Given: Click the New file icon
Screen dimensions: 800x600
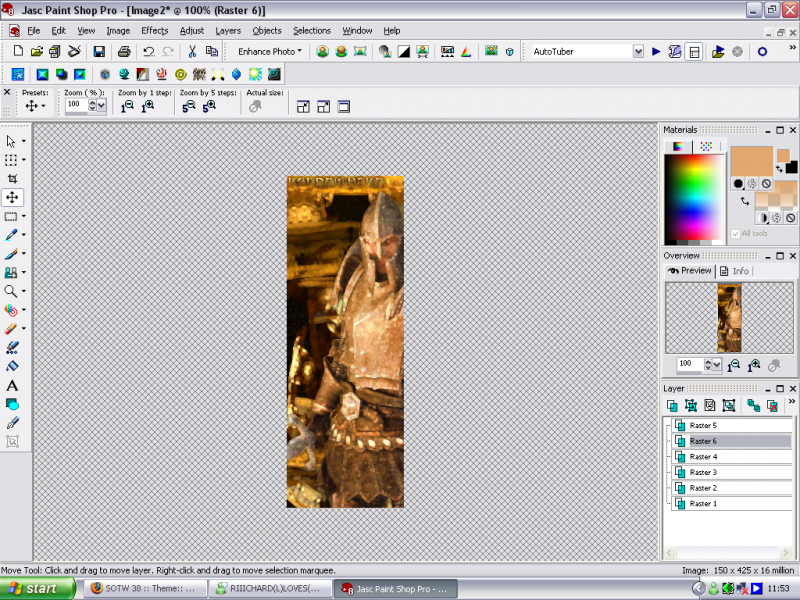Looking at the screenshot, I should pyautogui.click(x=18, y=51).
